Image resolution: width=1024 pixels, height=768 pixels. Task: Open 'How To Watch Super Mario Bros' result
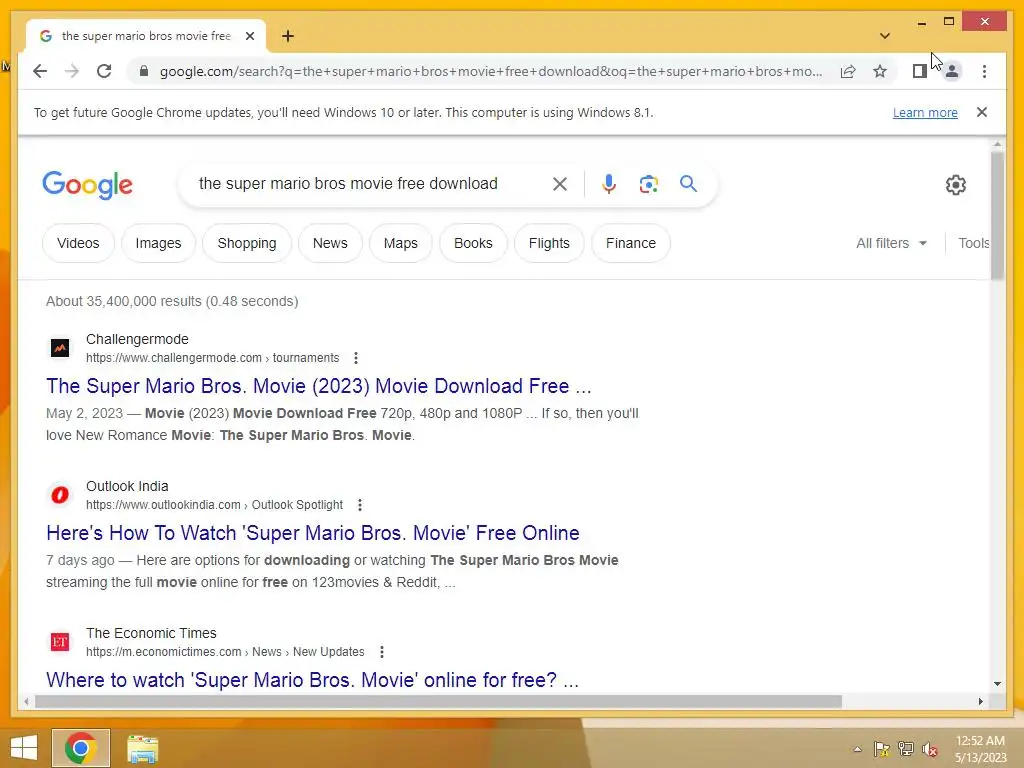pyautogui.click(x=313, y=533)
